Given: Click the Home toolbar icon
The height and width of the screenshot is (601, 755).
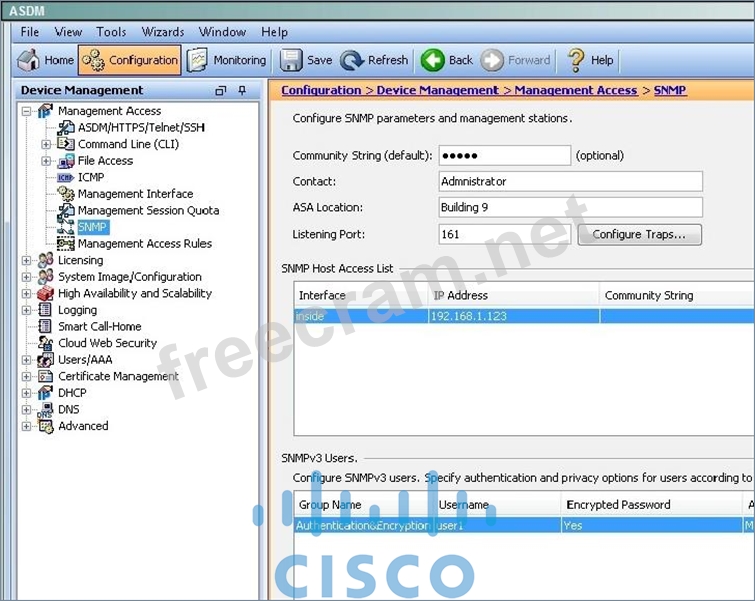Looking at the screenshot, I should 29,60.
